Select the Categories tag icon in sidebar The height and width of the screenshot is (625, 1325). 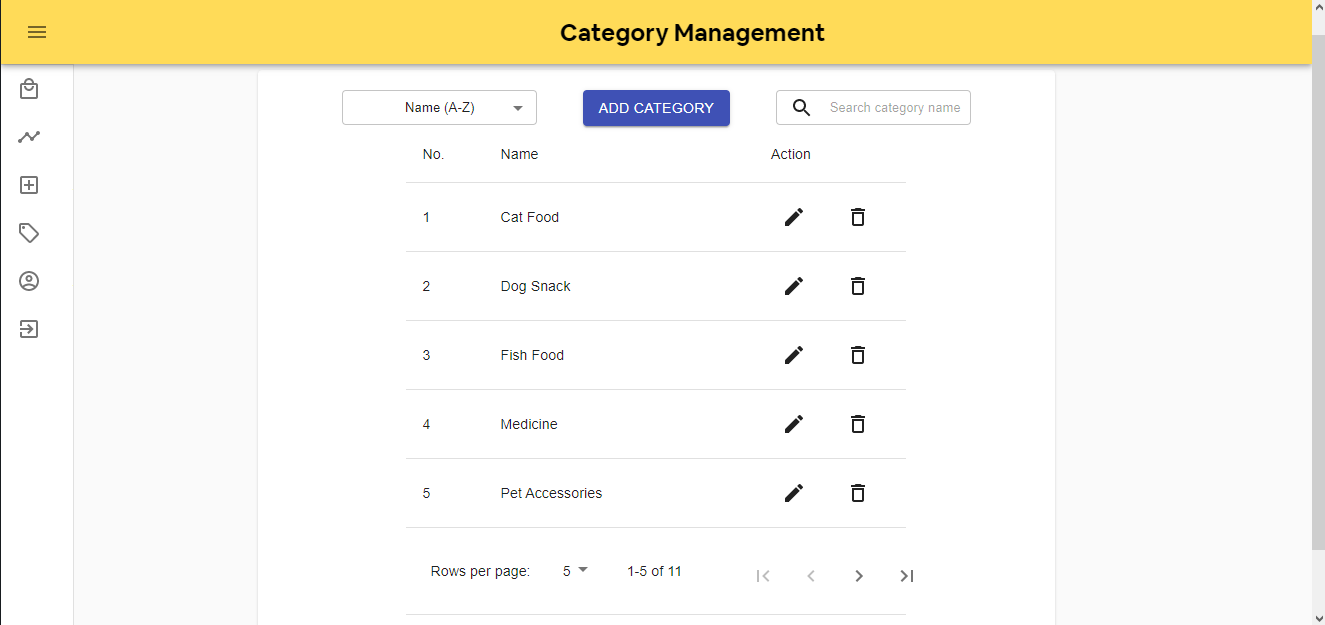pos(29,232)
